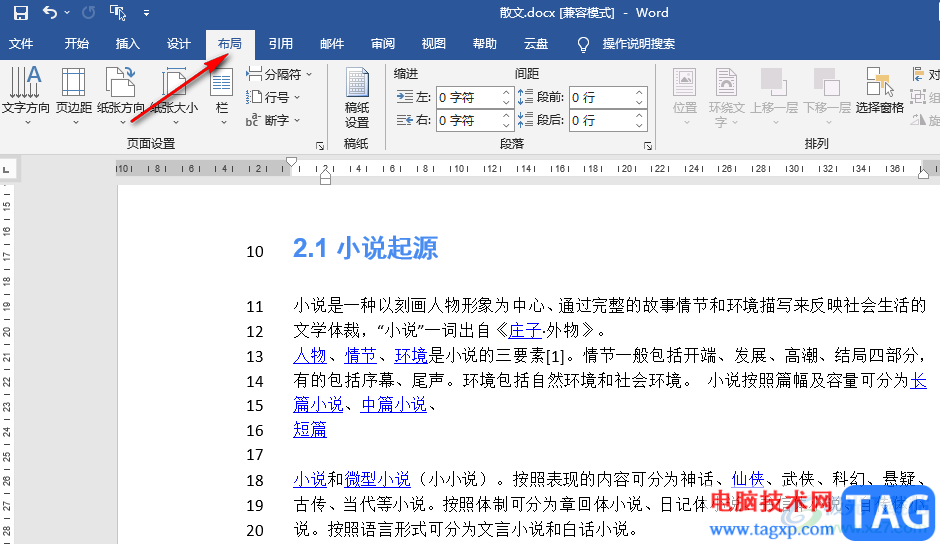Click the Save icon in quick access toolbar
The width and height of the screenshot is (940, 544).
pos(21,13)
